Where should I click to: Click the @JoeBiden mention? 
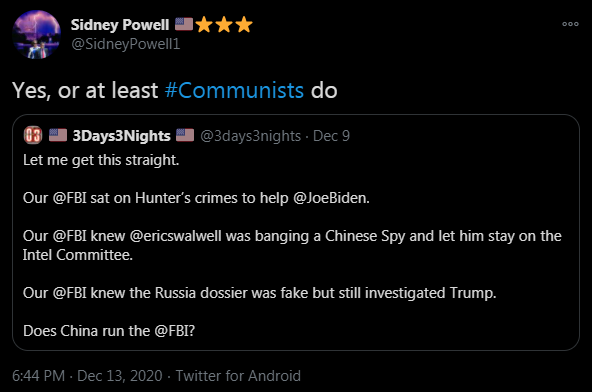pyautogui.click(x=331, y=198)
